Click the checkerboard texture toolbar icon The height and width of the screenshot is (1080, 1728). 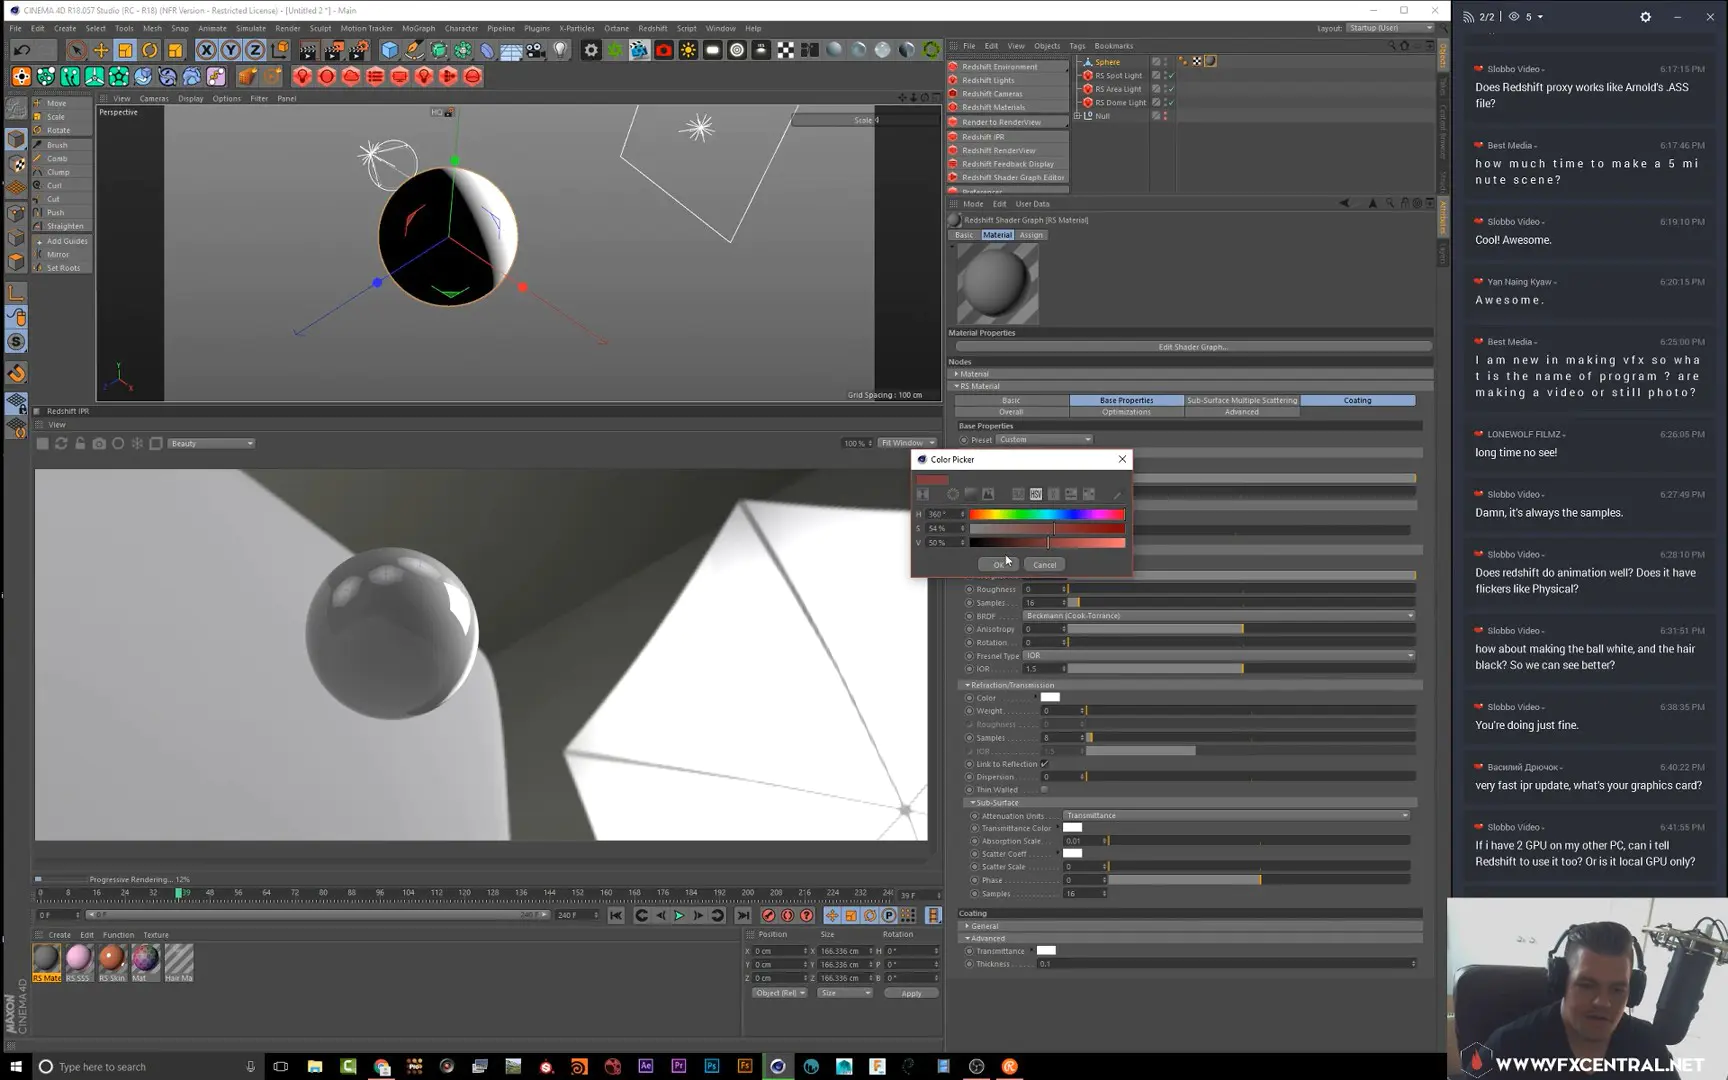[x=786, y=50]
